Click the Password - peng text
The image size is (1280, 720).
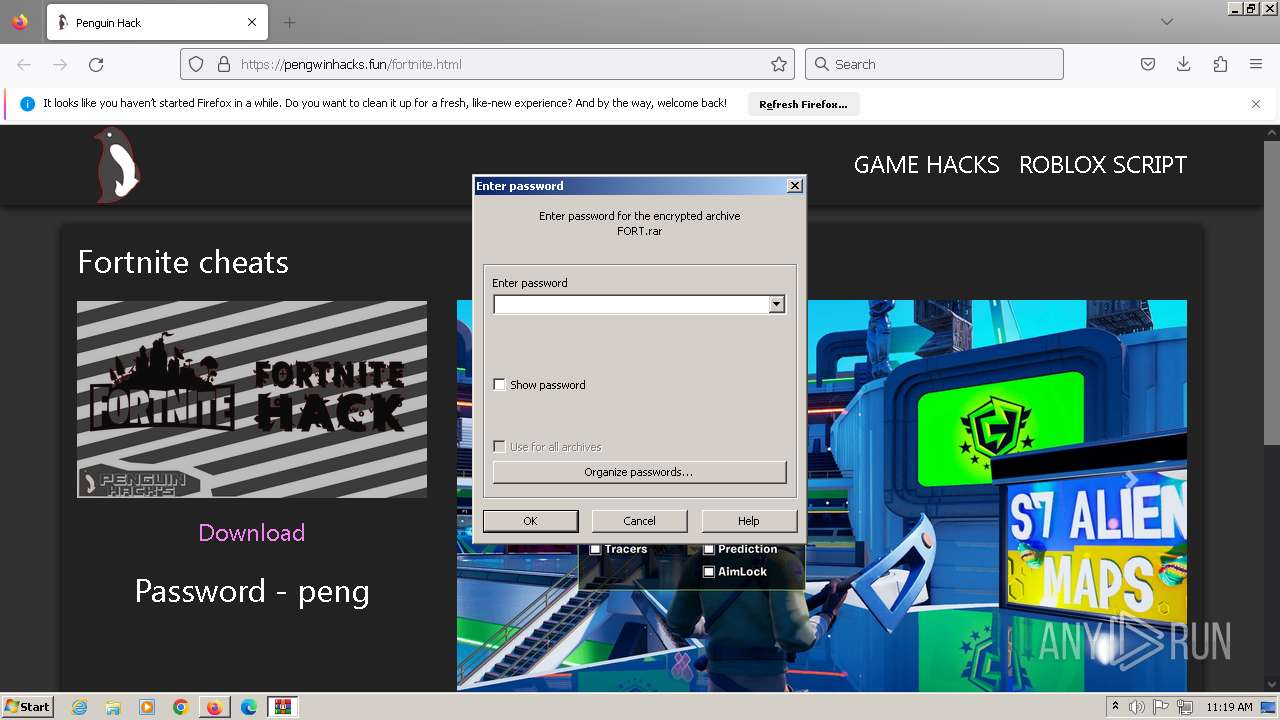252,591
